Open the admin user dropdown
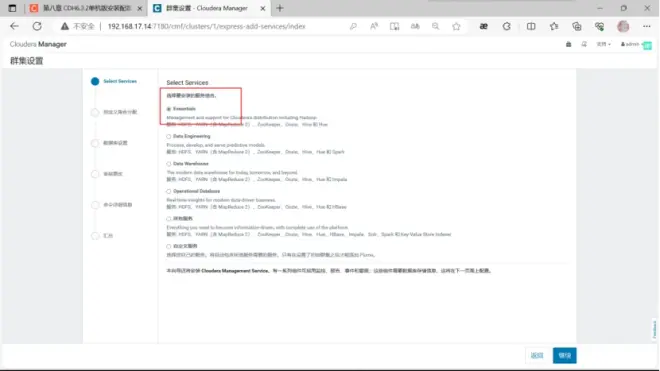The image size is (660, 371). [x=630, y=44]
